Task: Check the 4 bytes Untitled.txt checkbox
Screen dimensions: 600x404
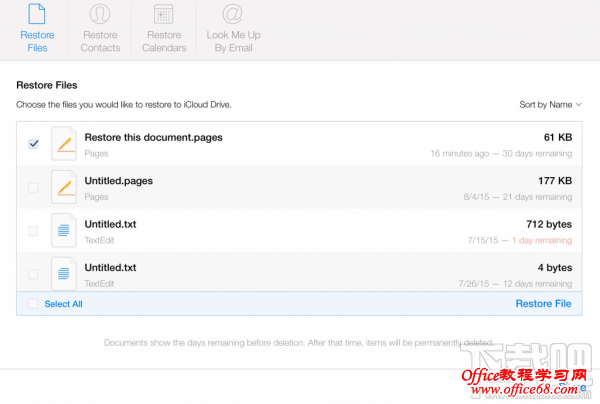Action: coord(33,274)
